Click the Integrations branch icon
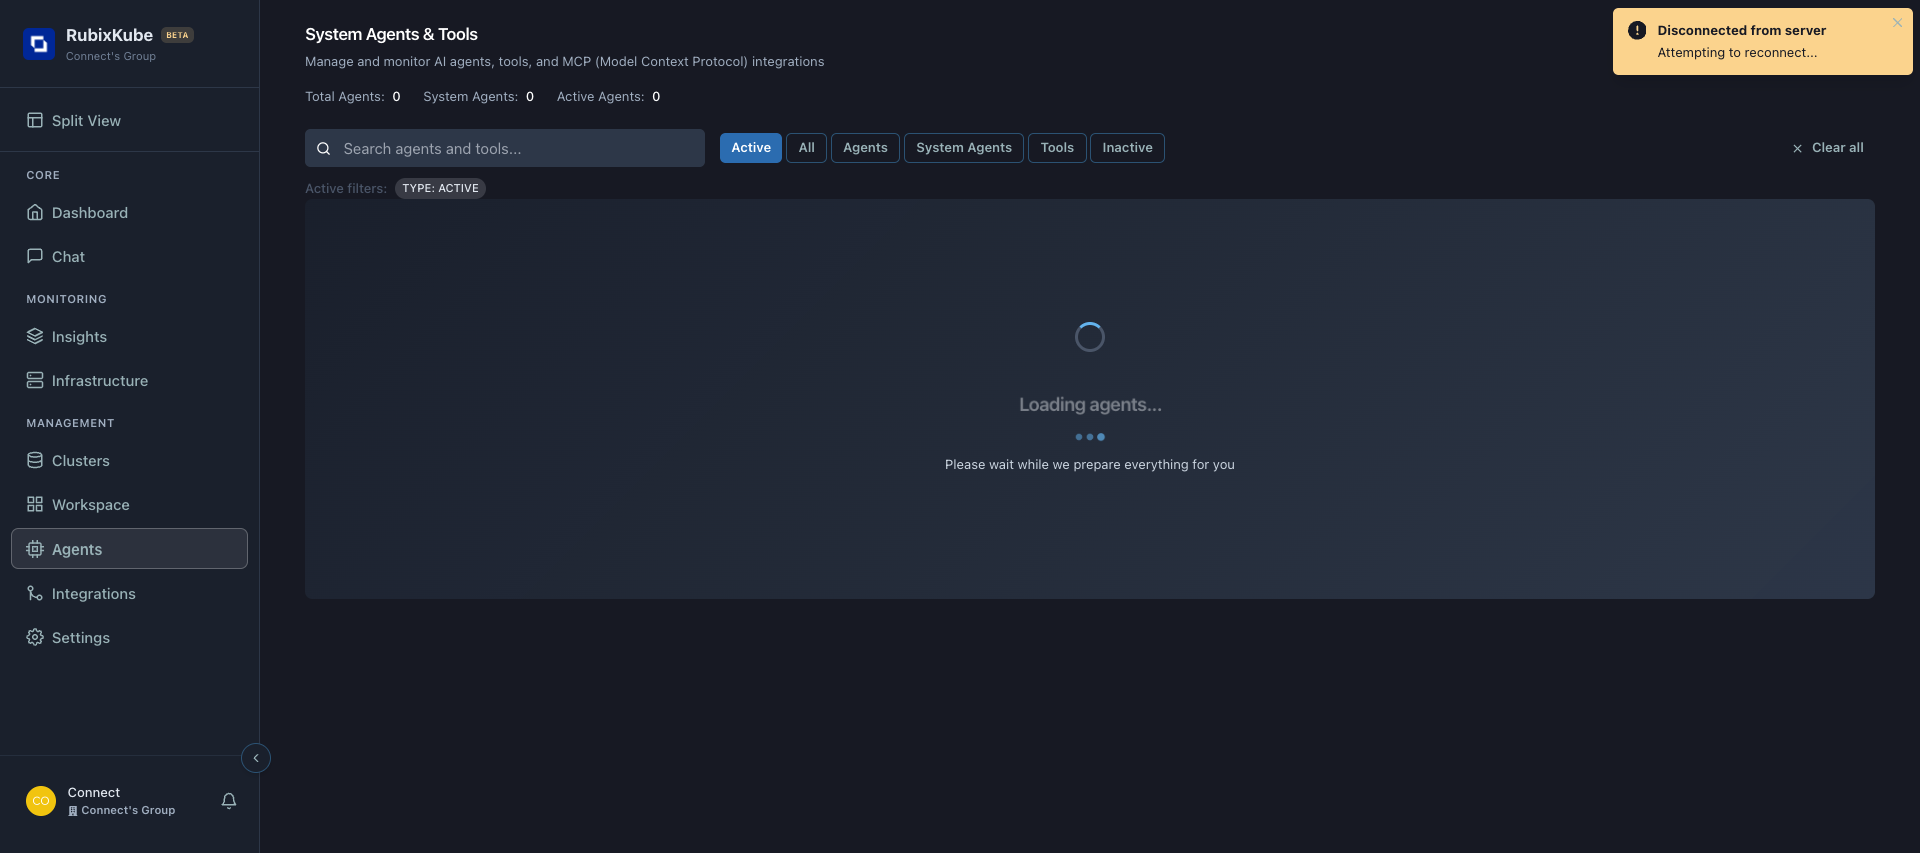 [35, 593]
